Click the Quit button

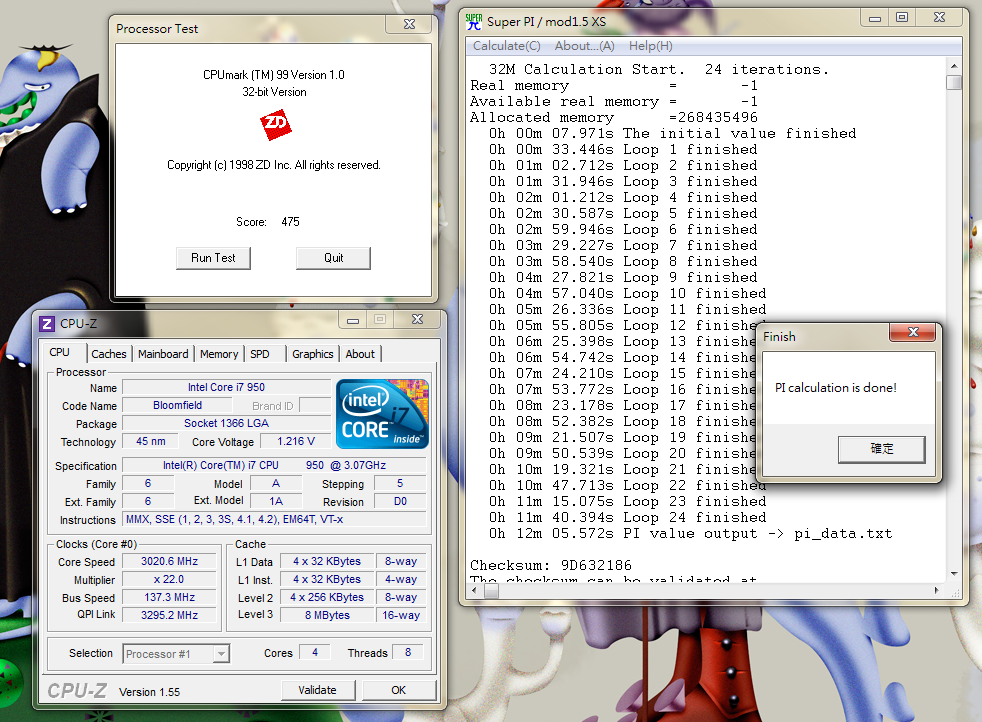pos(333,258)
